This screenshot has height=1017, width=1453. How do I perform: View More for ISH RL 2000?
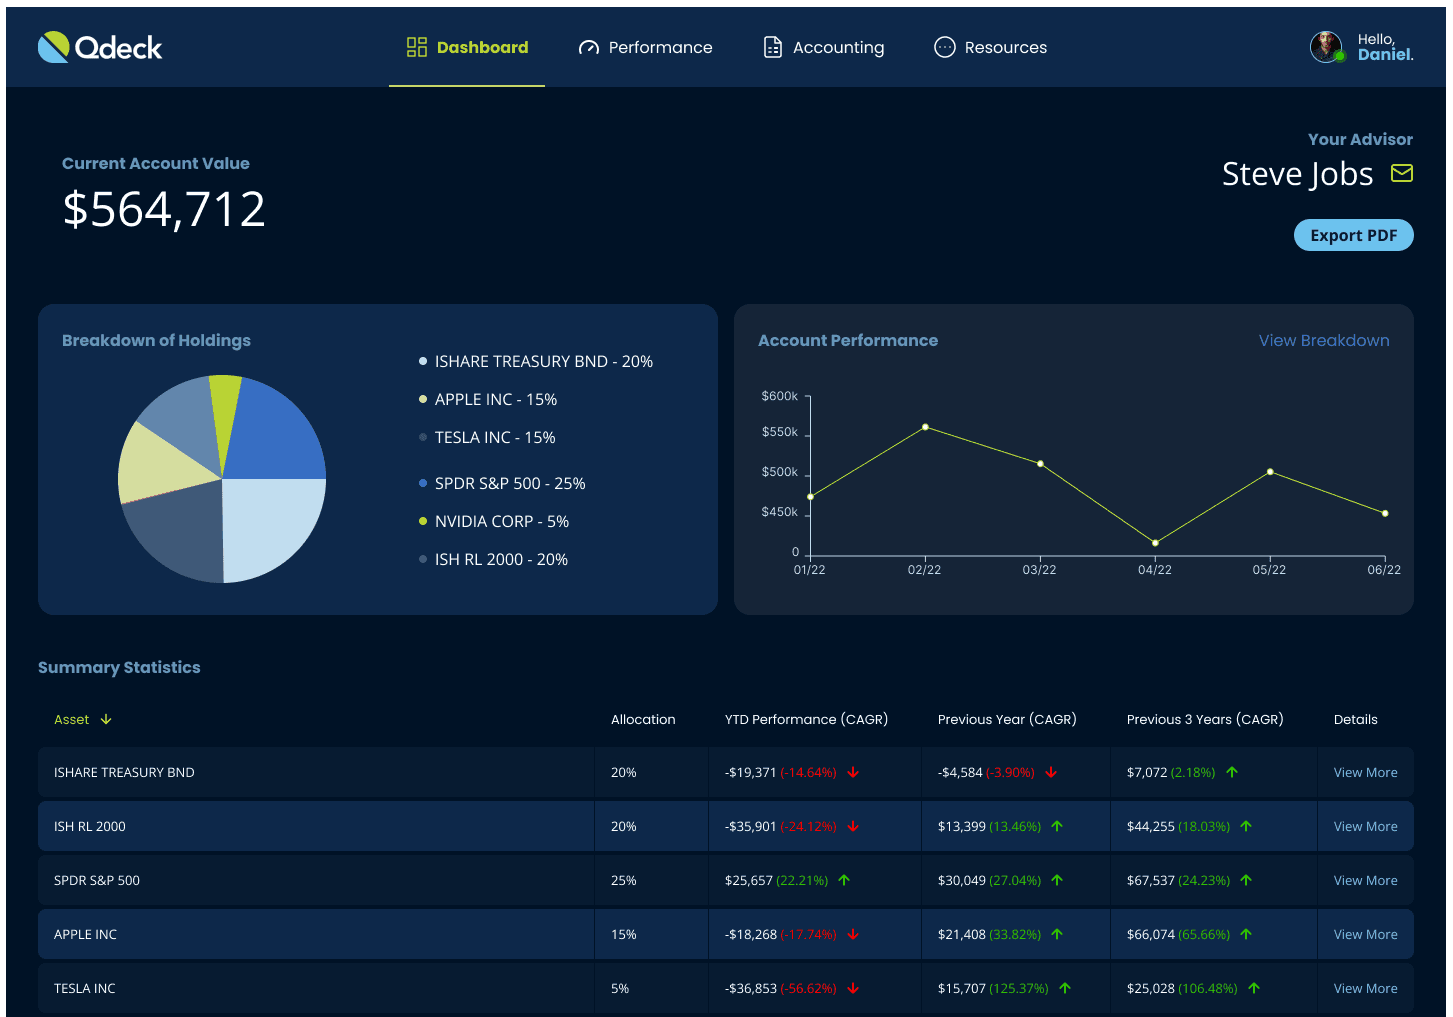[x=1365, y=826]
